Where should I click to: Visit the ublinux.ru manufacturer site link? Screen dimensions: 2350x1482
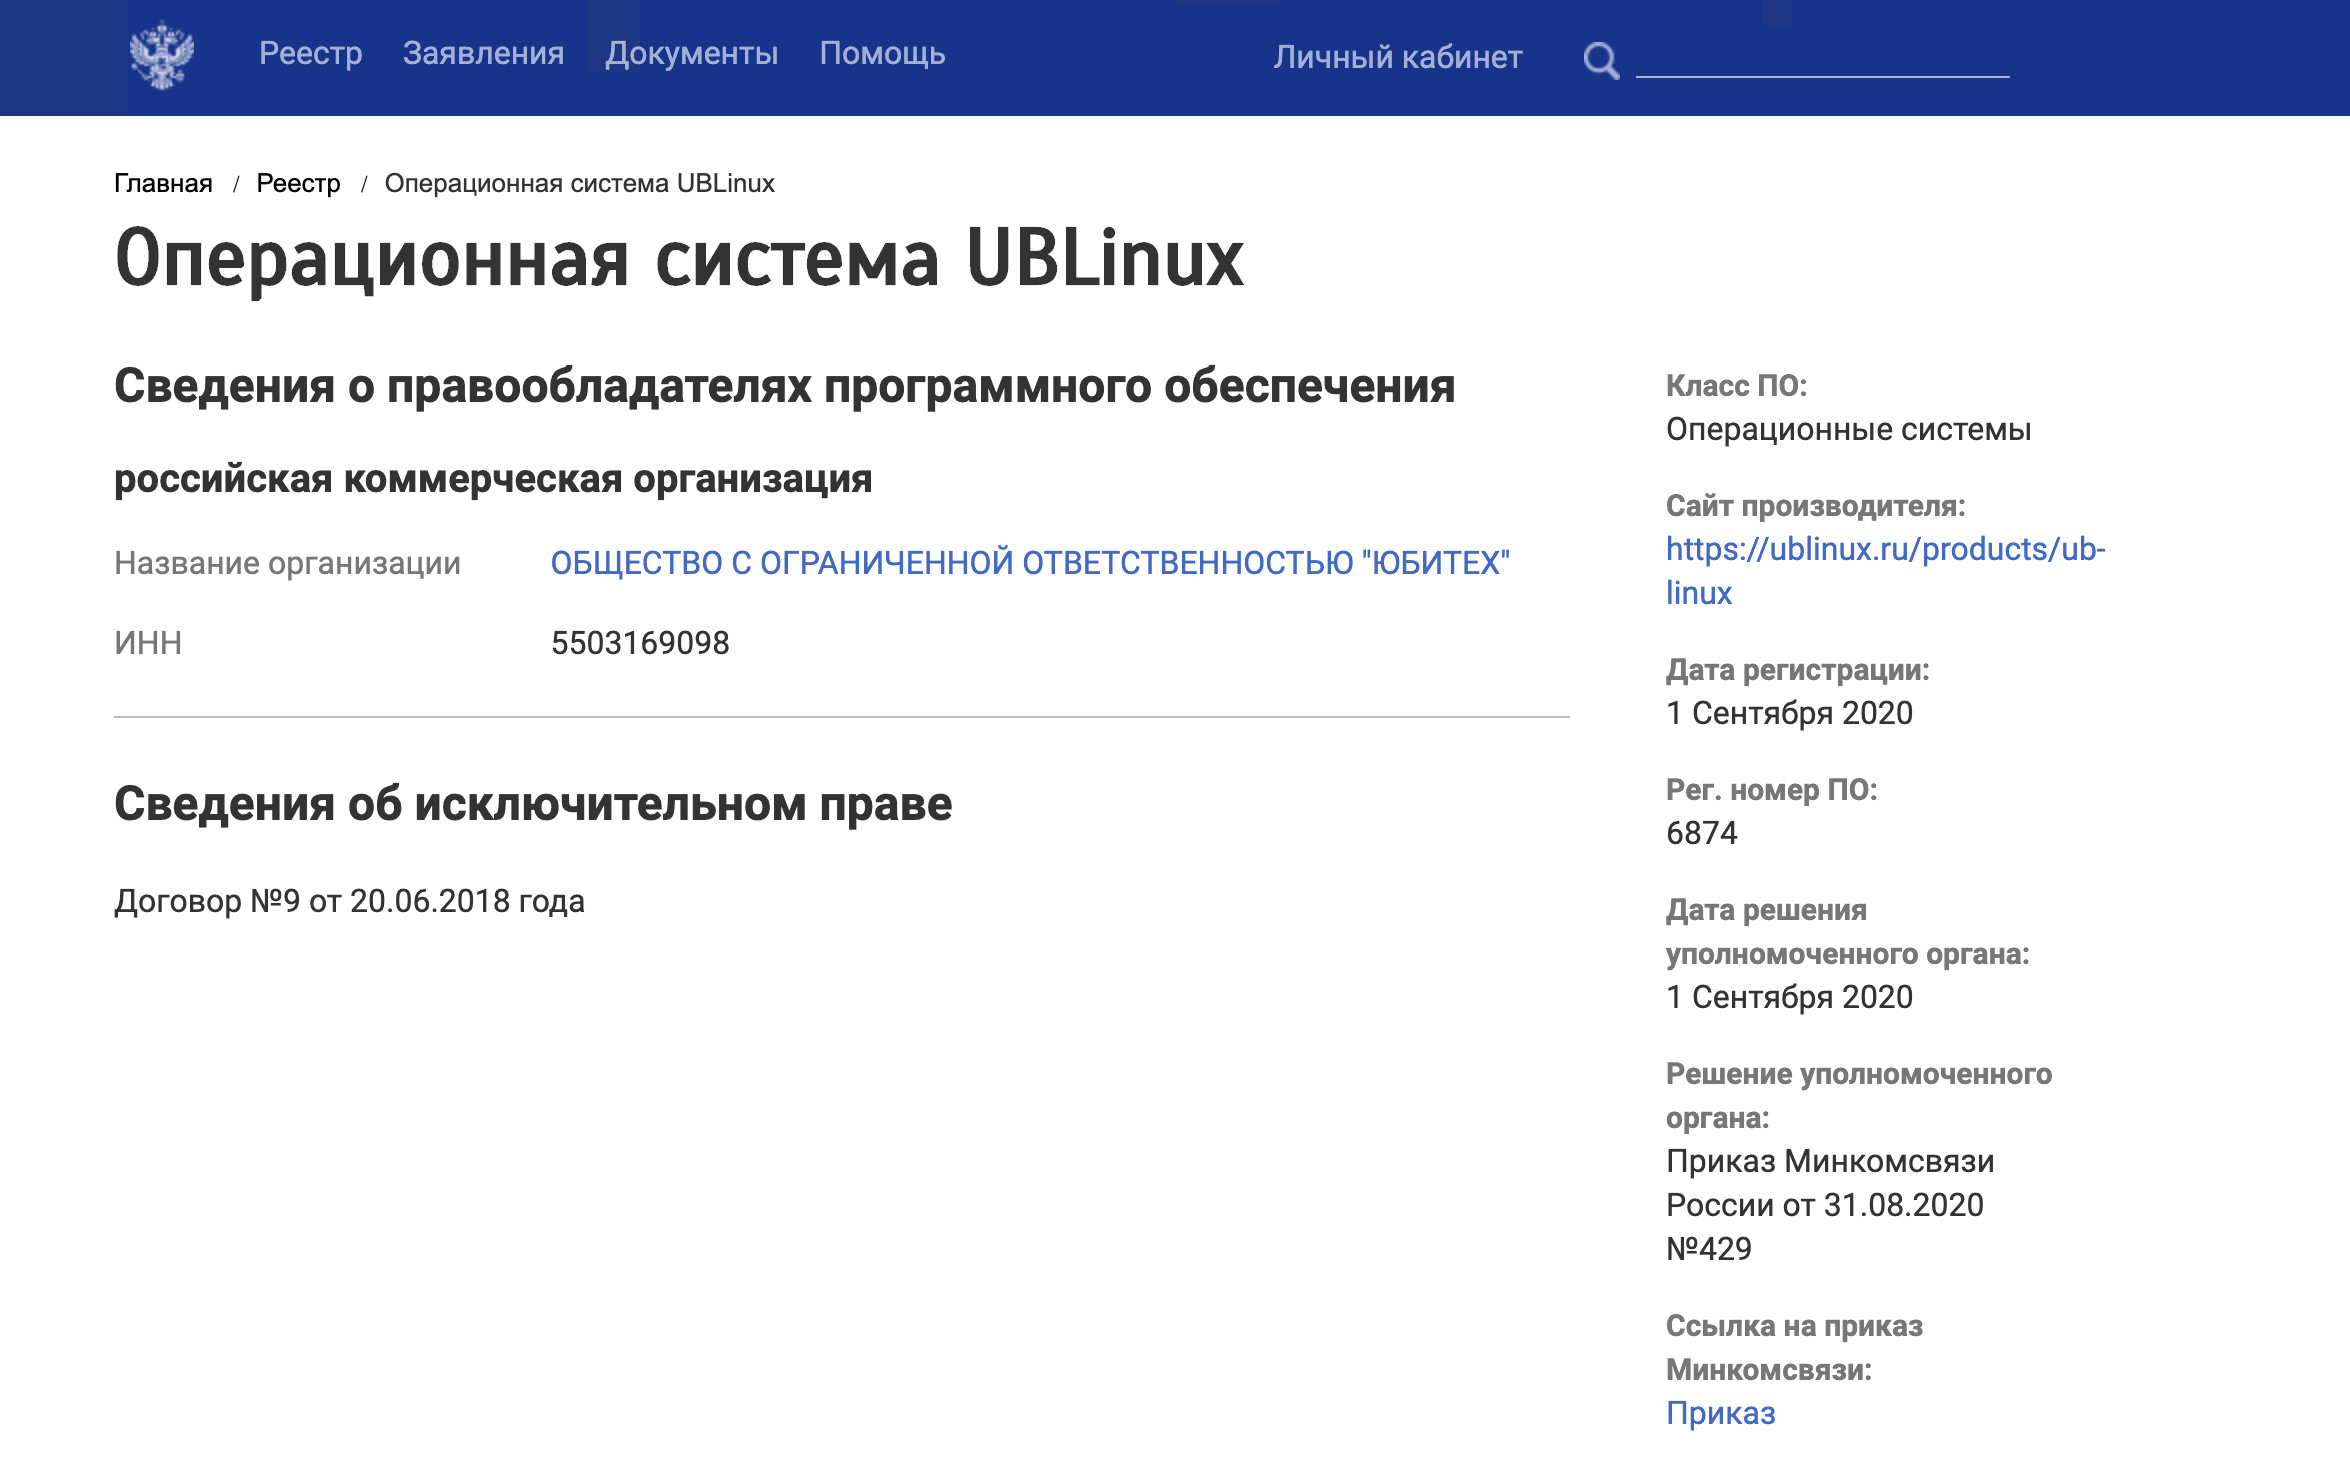coord(1885,571)
